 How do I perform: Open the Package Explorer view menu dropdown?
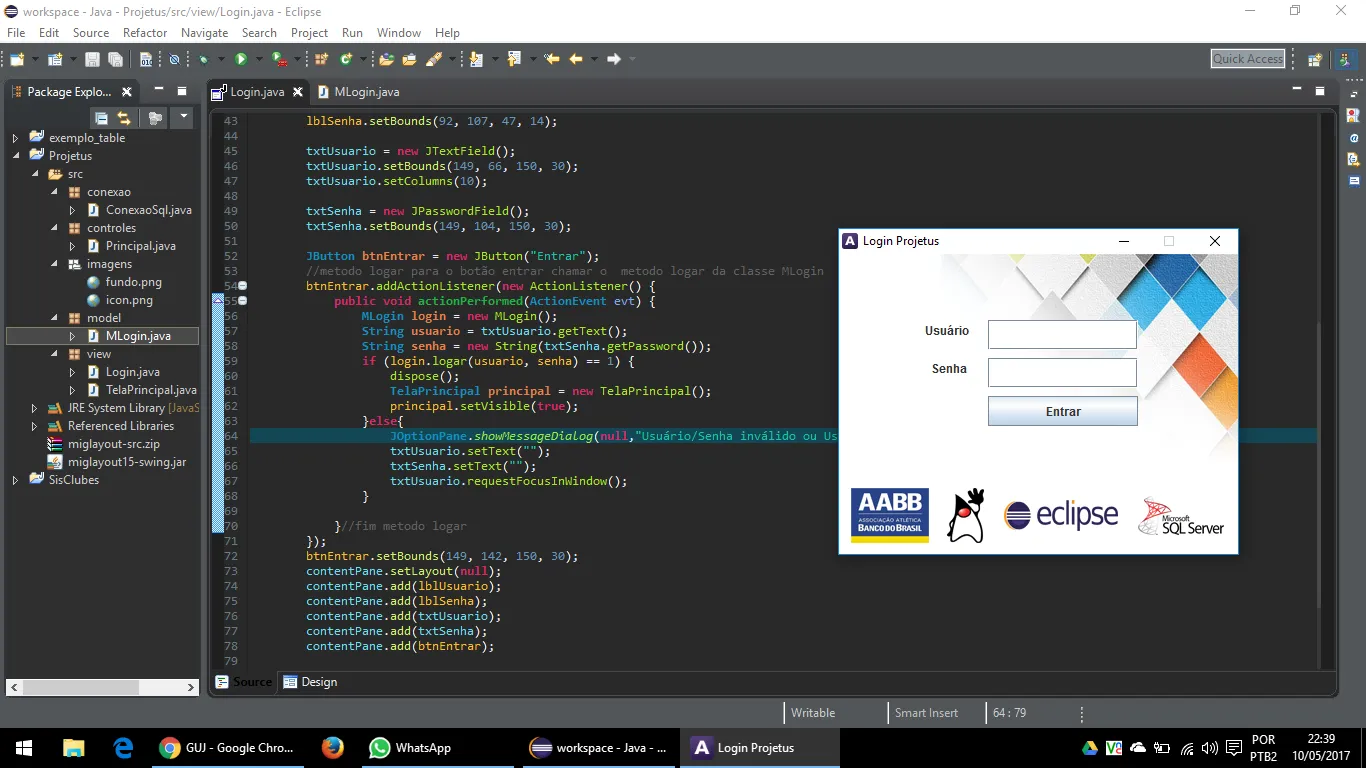coord(183,118)
